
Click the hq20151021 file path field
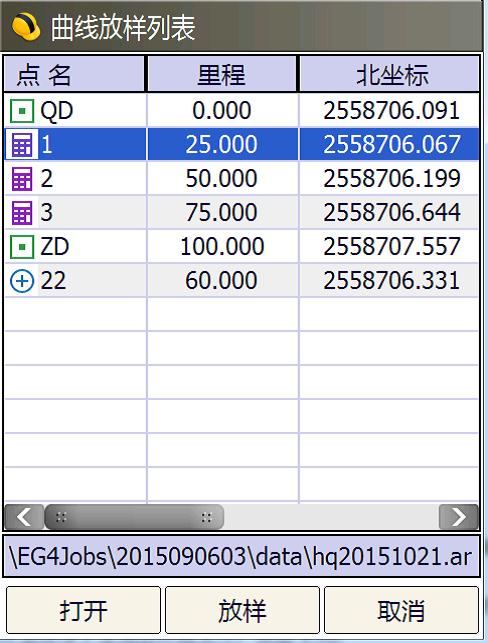[x=241, y=556]
